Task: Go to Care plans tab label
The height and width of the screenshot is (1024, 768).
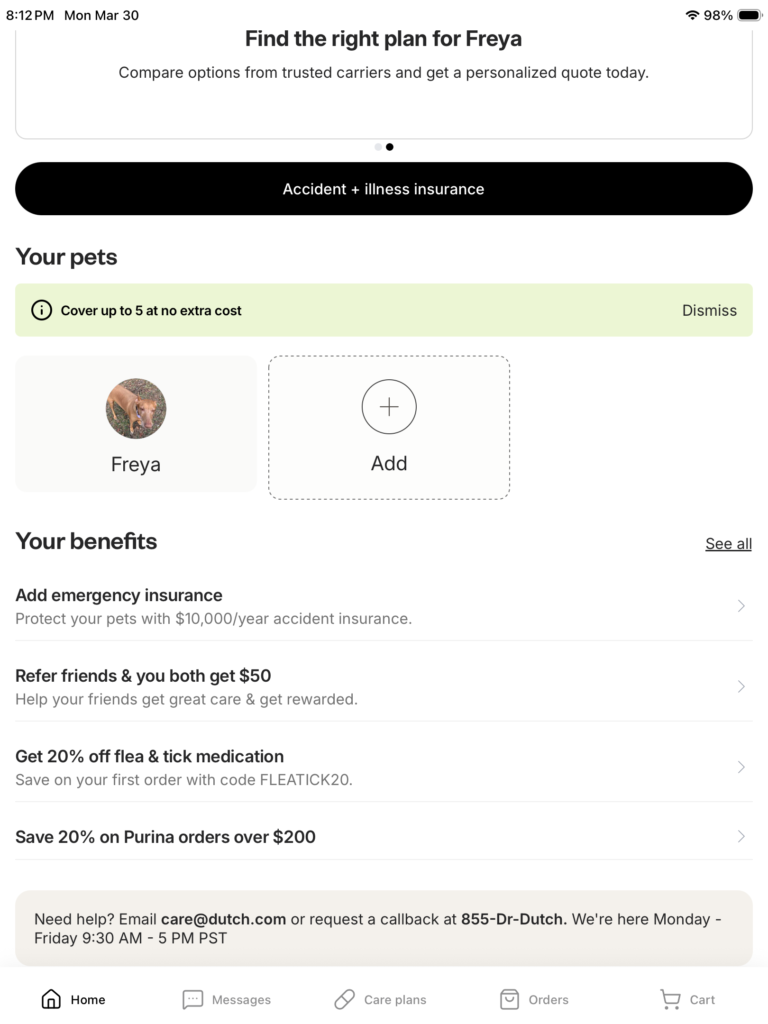Action: pos(395,999)
